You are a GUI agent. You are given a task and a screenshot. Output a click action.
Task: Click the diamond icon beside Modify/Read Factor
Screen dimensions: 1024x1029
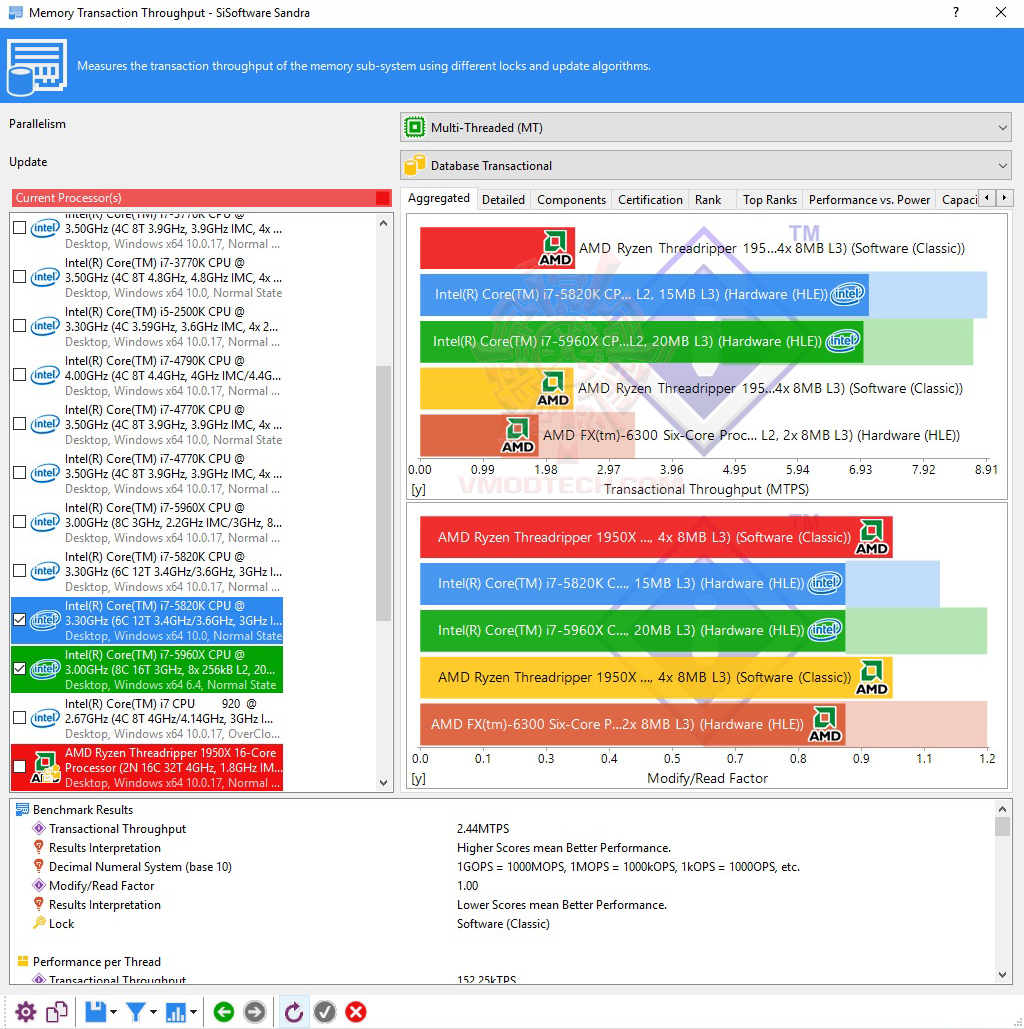(x=39, y=885)
